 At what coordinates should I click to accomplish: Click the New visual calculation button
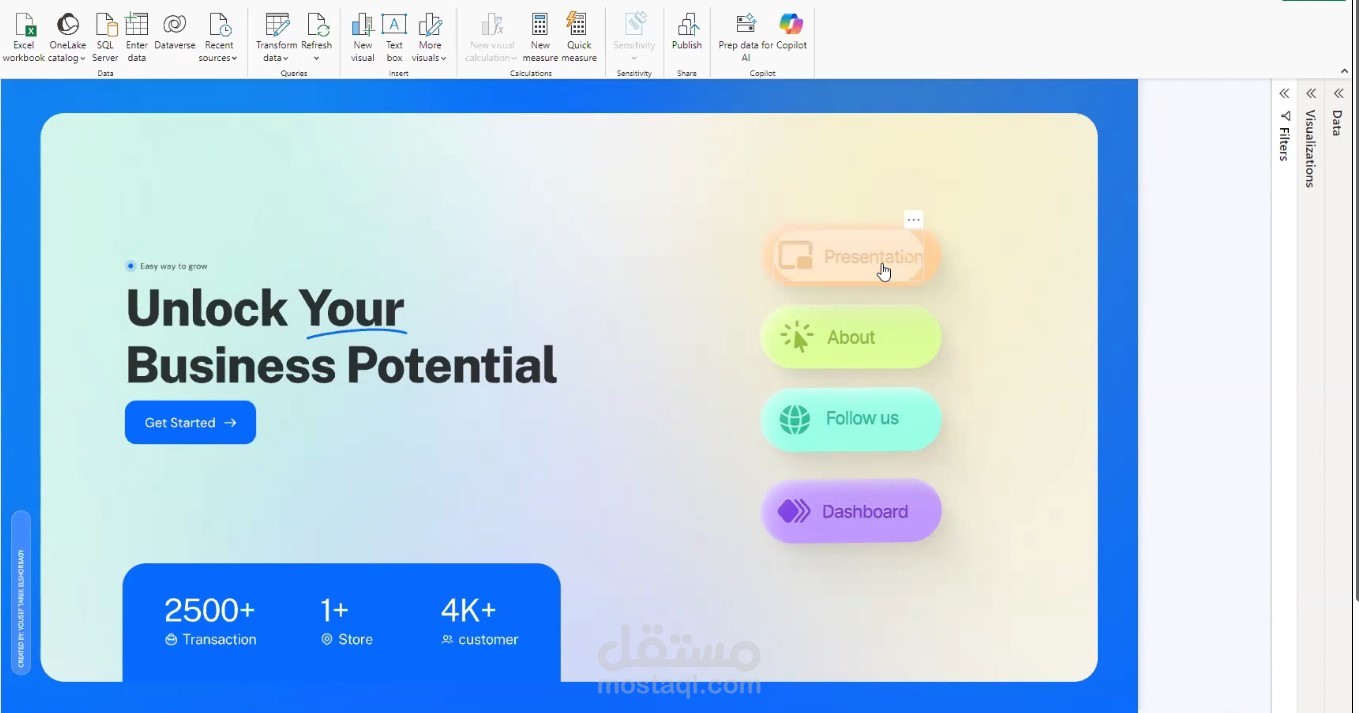coord(492,38)
